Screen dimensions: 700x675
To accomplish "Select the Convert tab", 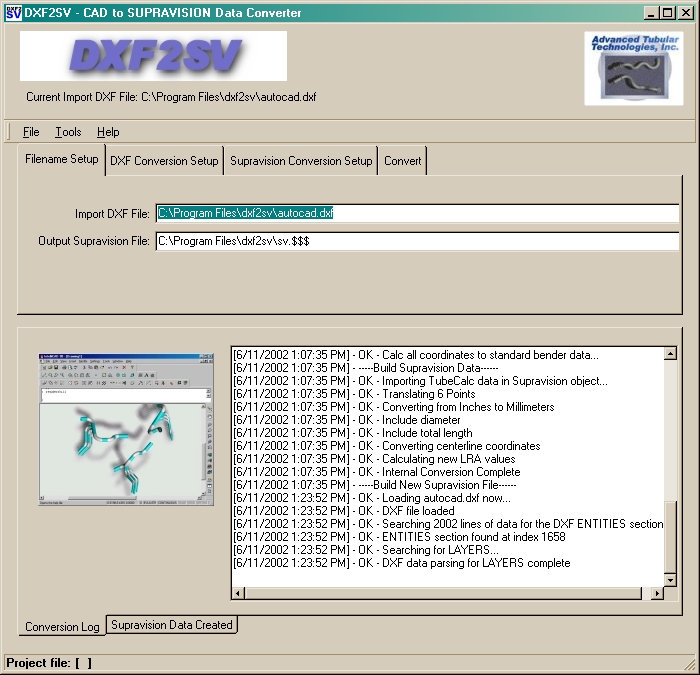I will (403, 161).
